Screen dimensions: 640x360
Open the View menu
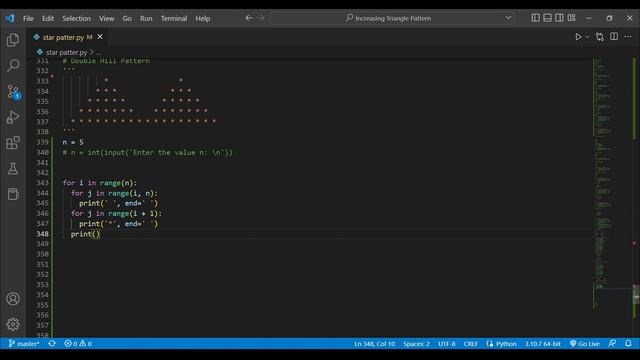tap(107, 18)
